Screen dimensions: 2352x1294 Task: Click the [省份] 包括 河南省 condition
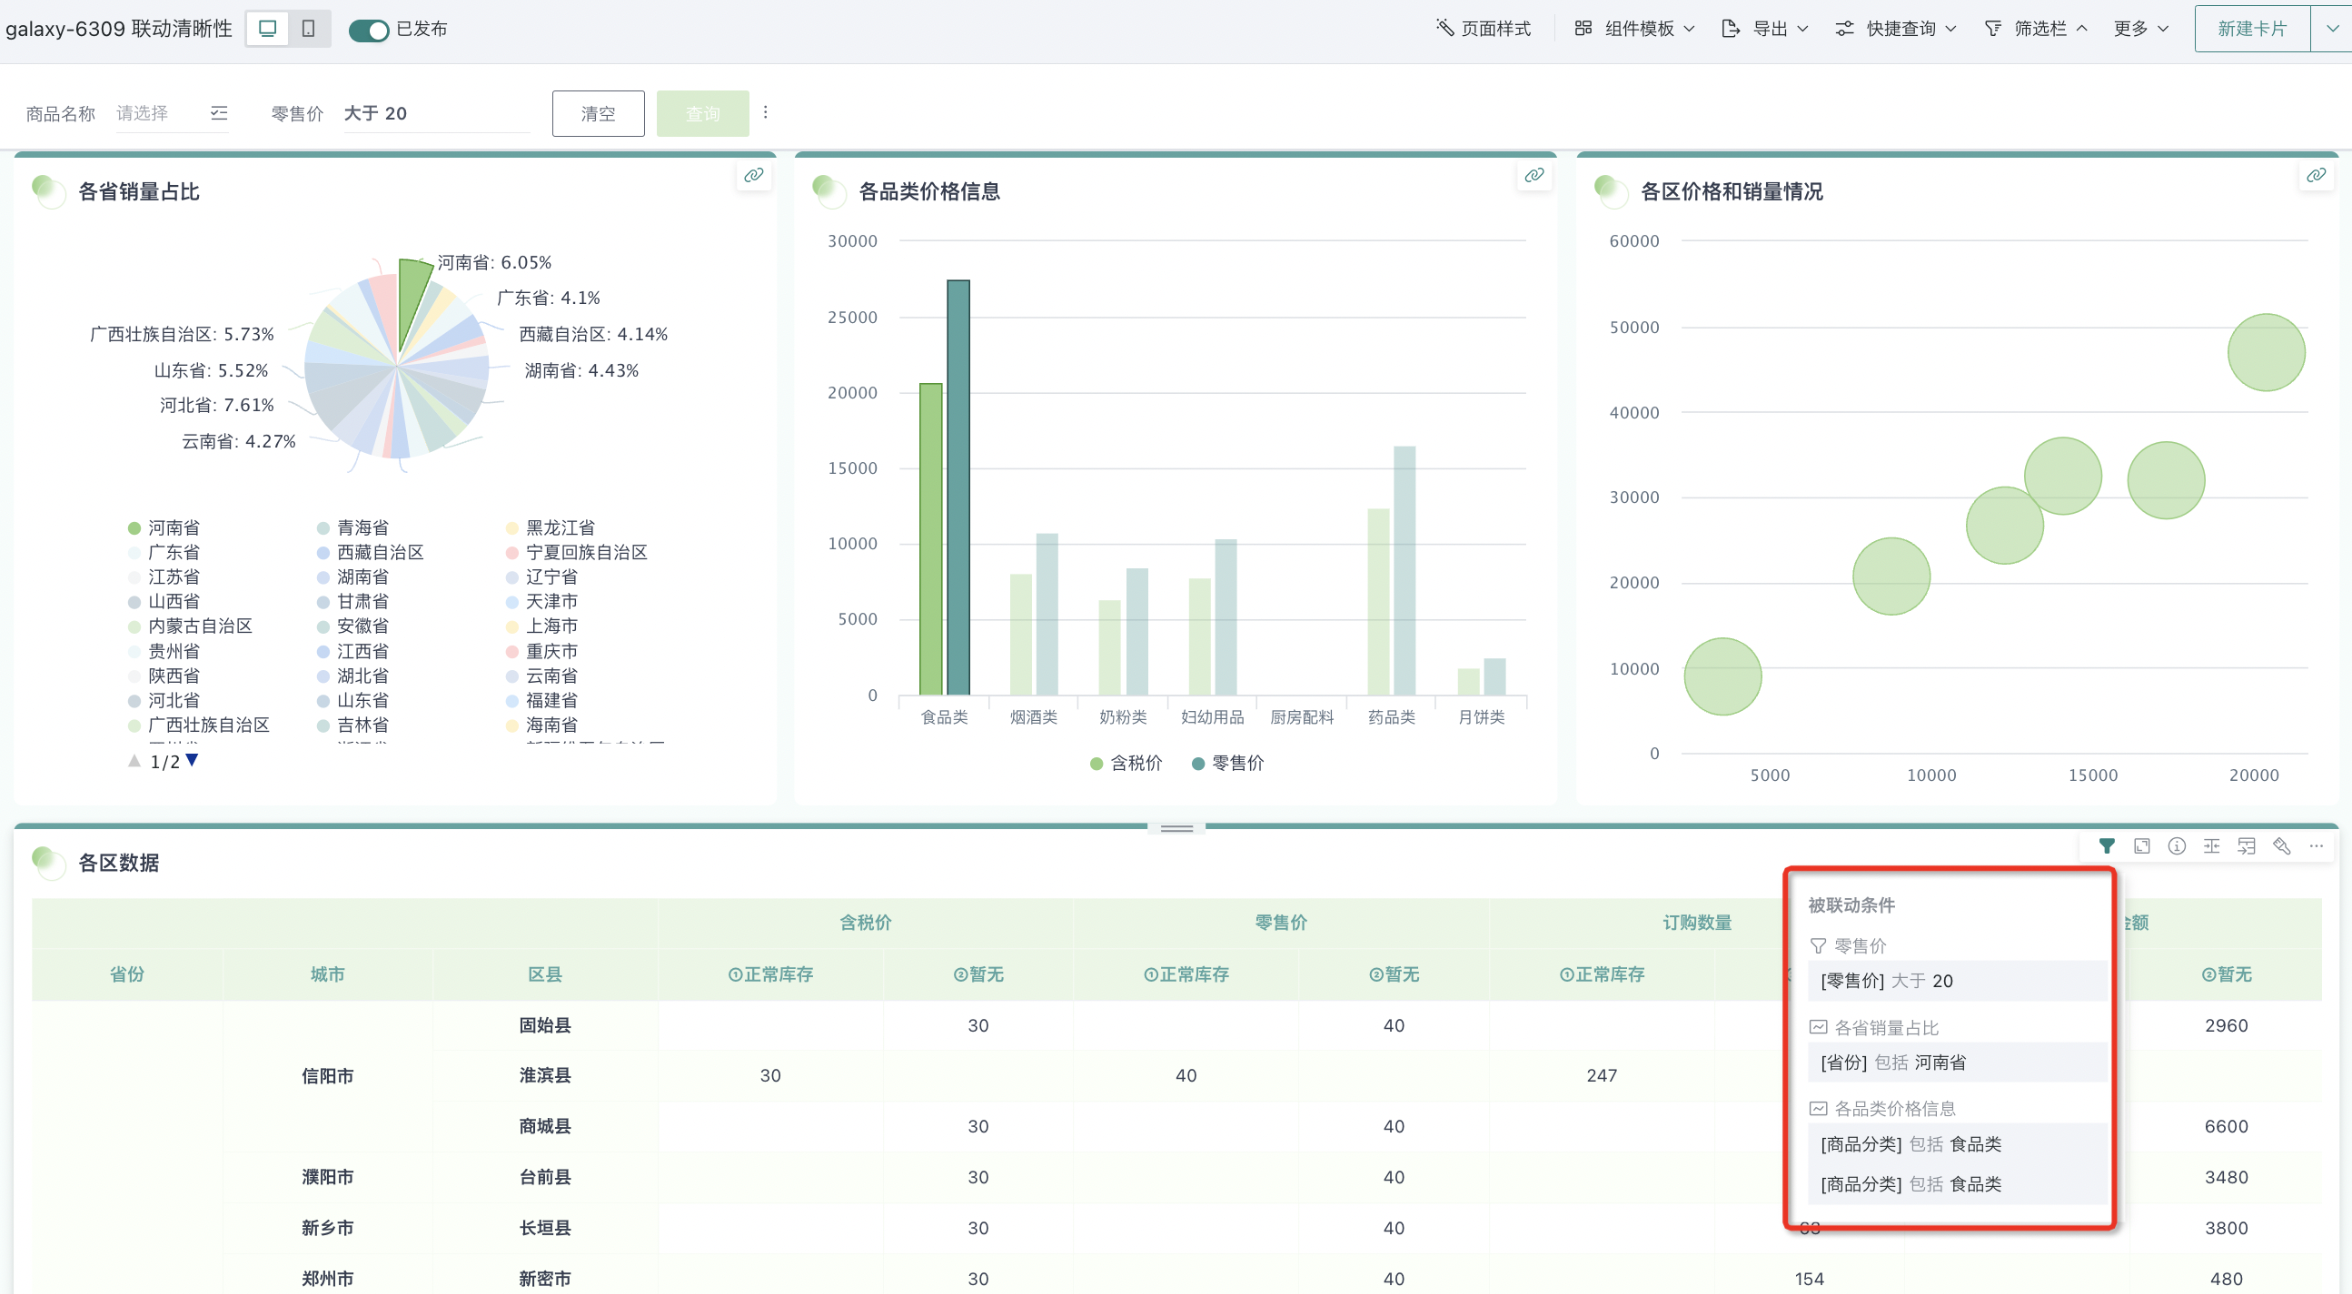1957,1062
